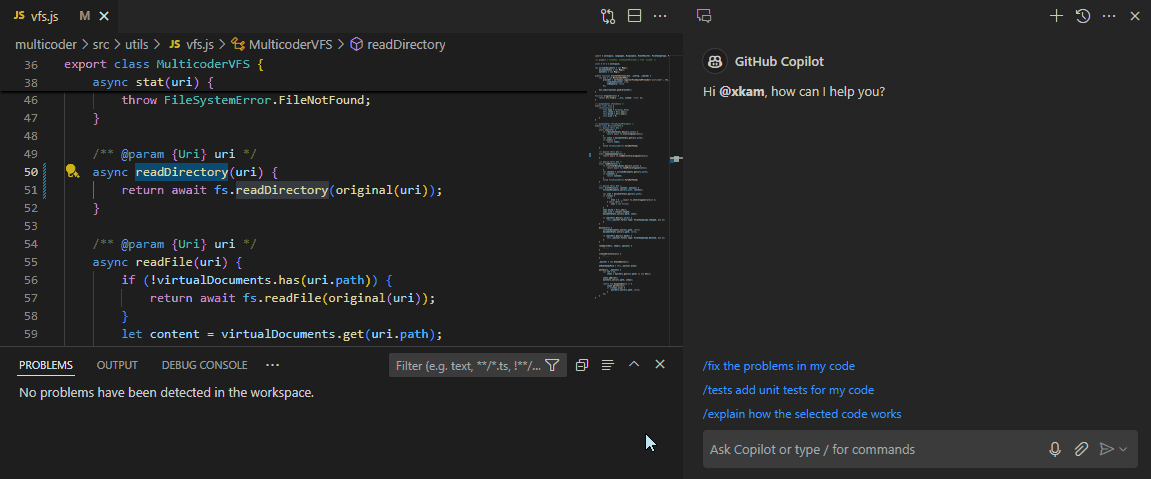Open the send button dropdown arrow
The height and width of the screenshot is (479, 1151).
click(x=1123, y=450)
